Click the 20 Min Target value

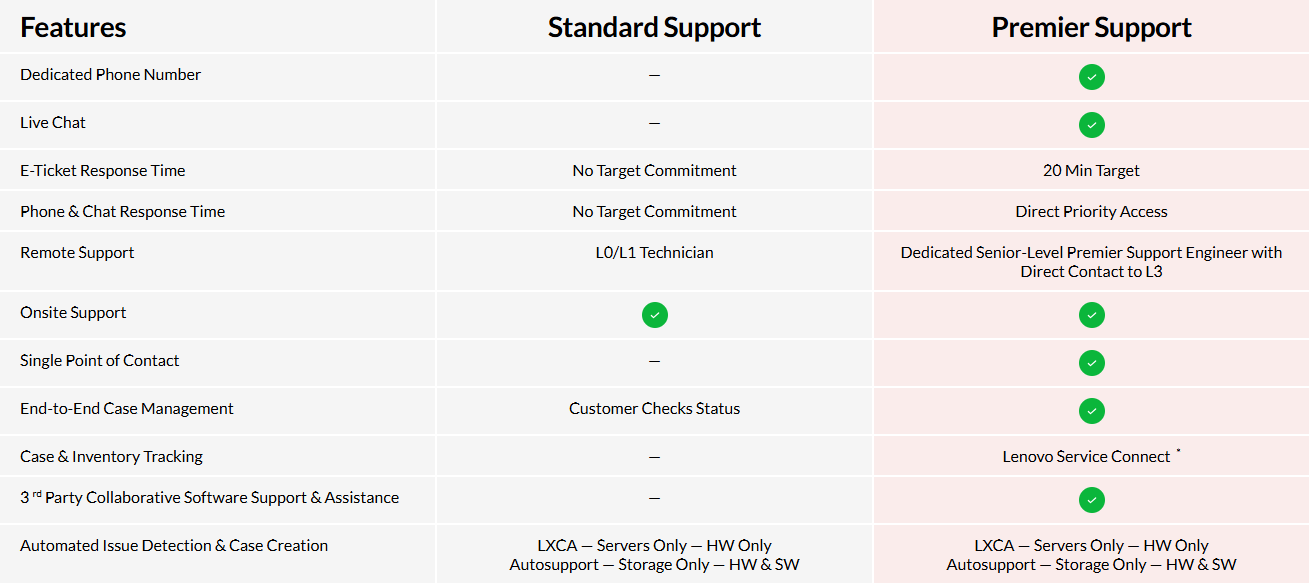tap(1091, 171)
